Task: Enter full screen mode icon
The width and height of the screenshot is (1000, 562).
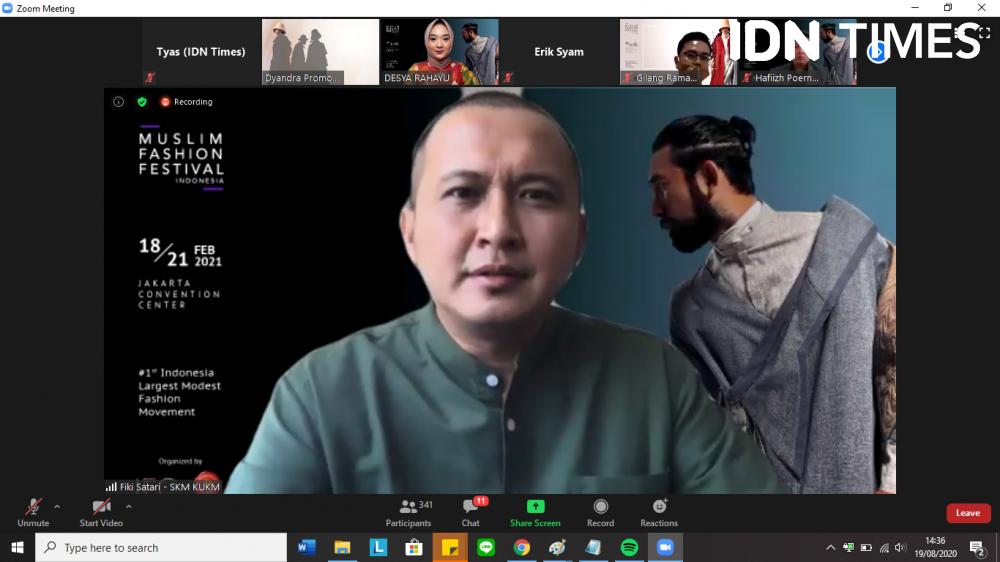Action: tap(984, 33)
